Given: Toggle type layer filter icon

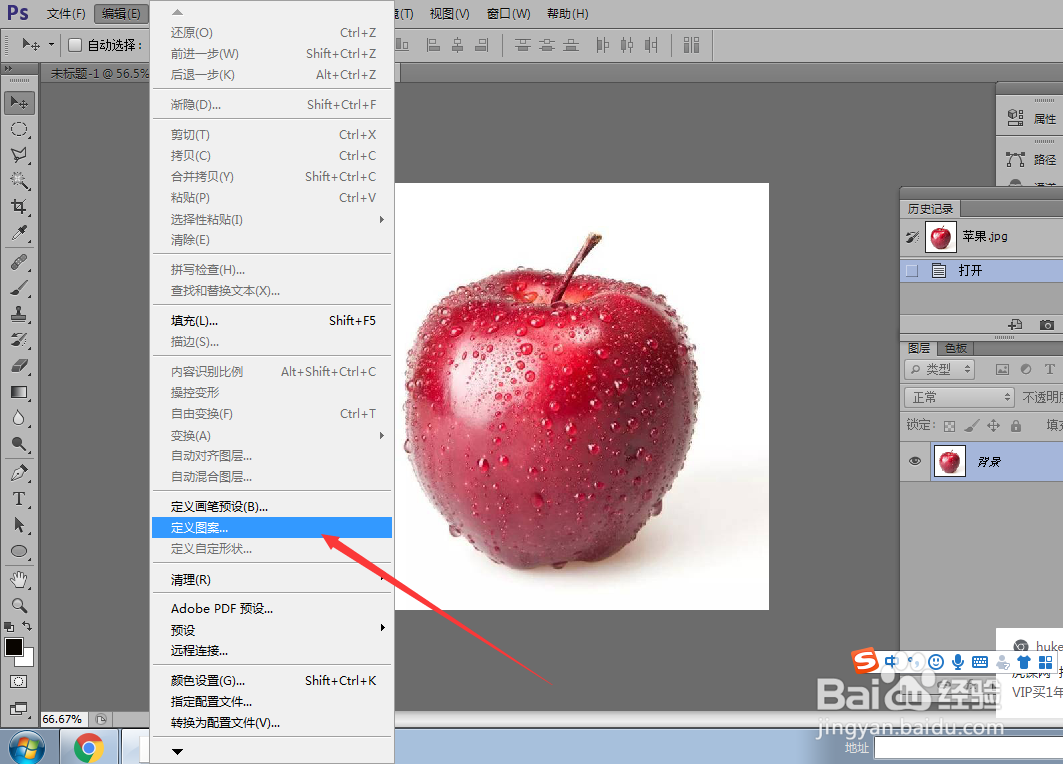Looking at the screenshot, I should [1049, 369].
